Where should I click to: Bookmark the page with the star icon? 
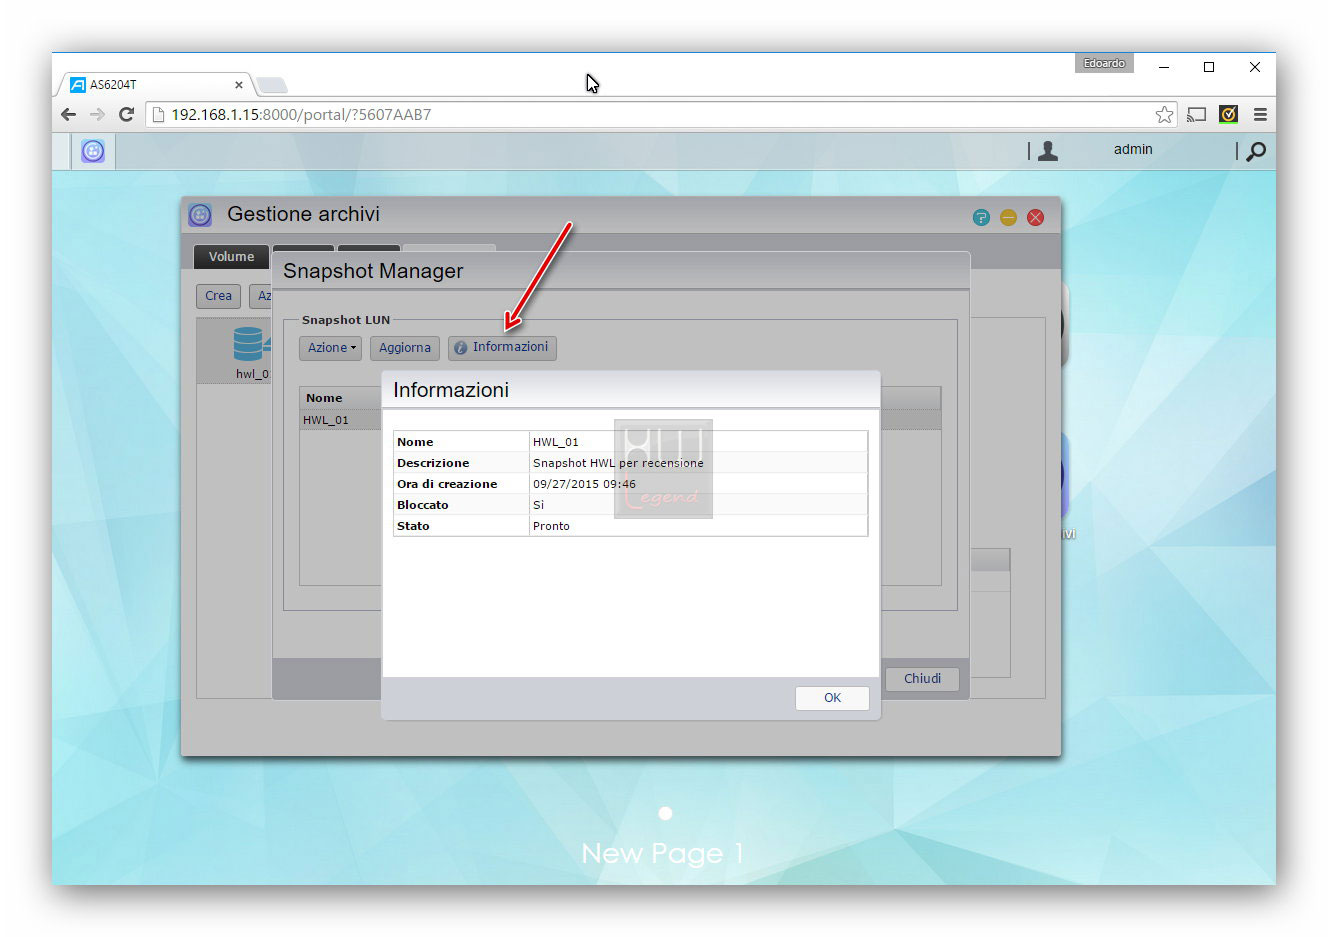tap(1164, 115)
